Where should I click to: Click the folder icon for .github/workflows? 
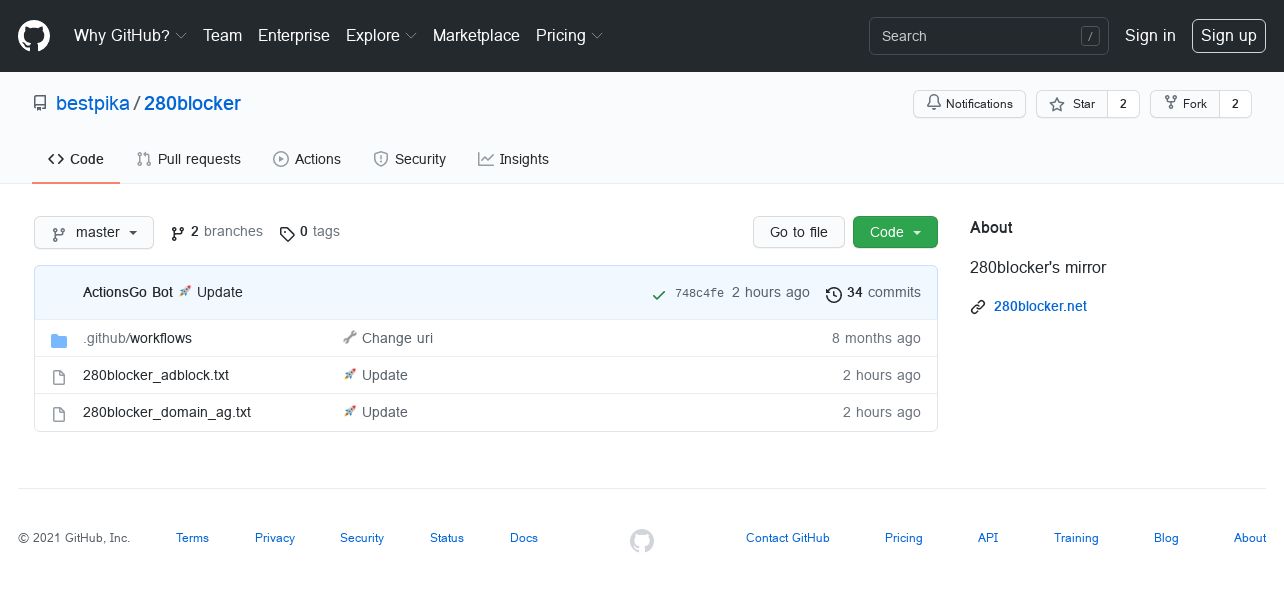(x=59, y=339)
